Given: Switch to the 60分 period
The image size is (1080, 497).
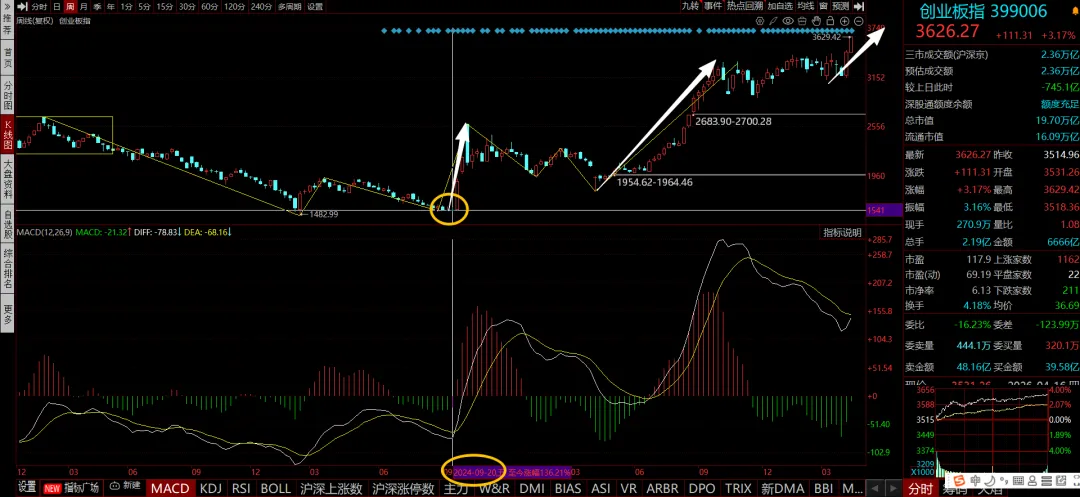Looking at the screenshot, I should [209, 7].
